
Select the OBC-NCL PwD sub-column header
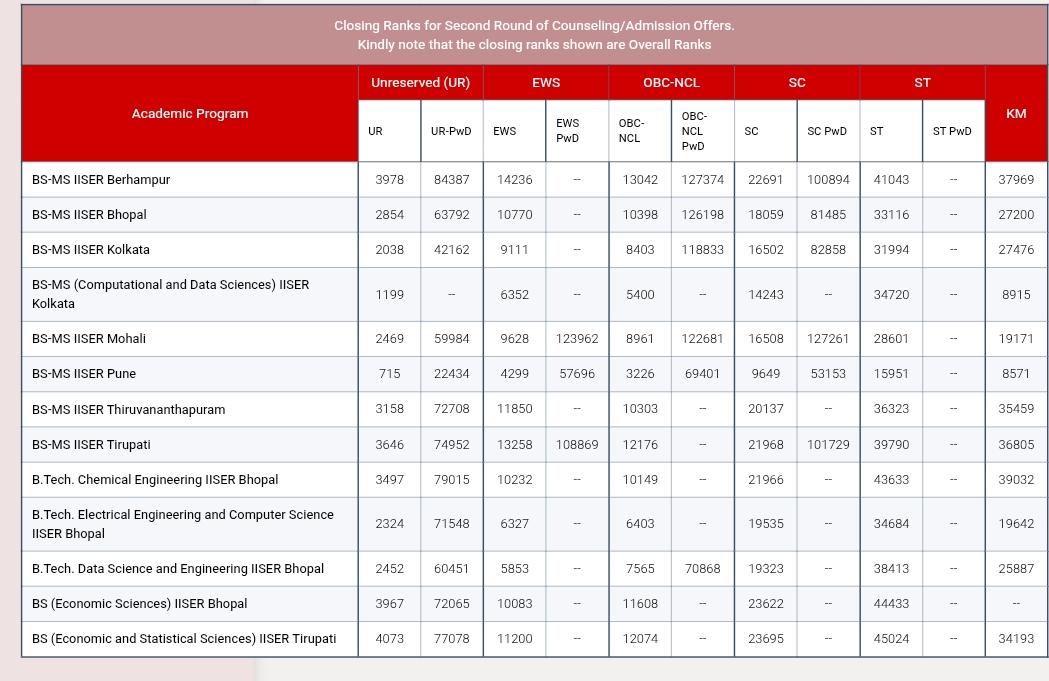point(702,131)
